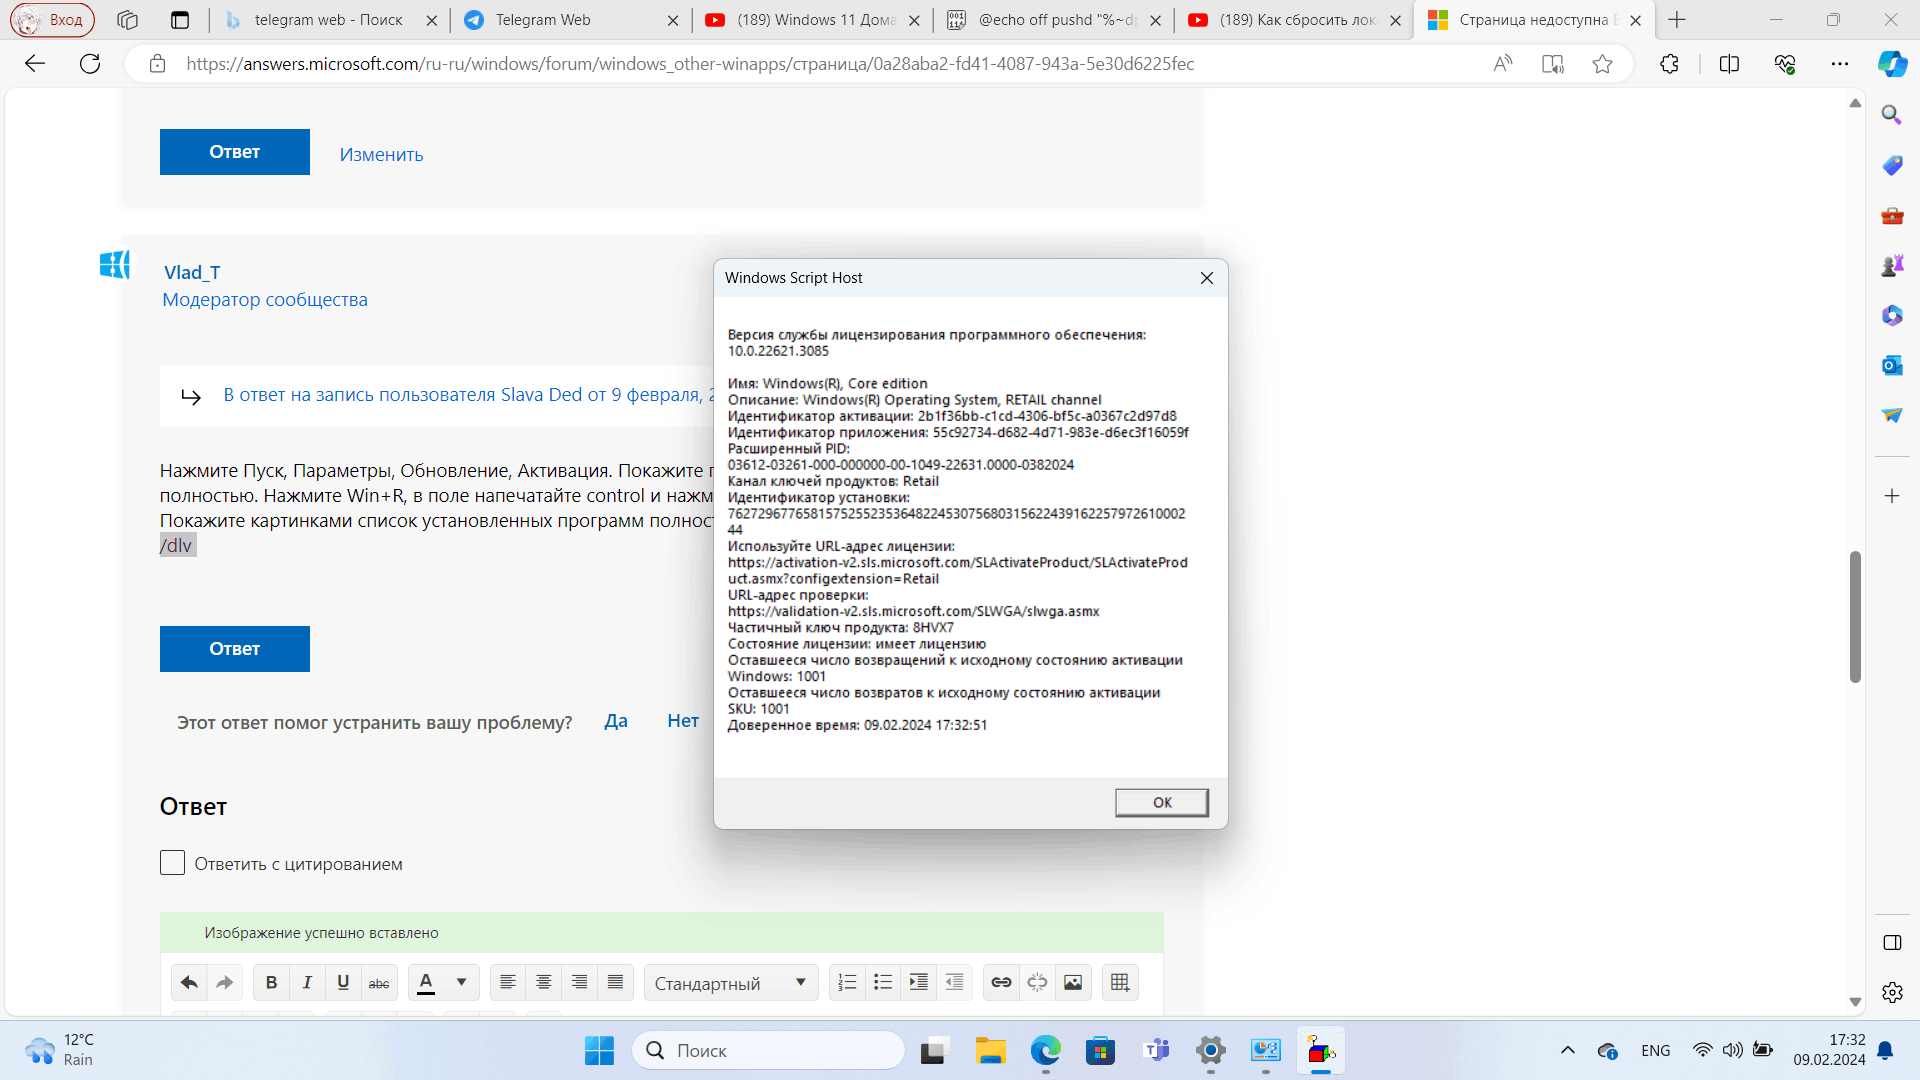The image size is (1920, 1080).
Task: Open the Windows Start menu
Action: [x=599, y=1050]
